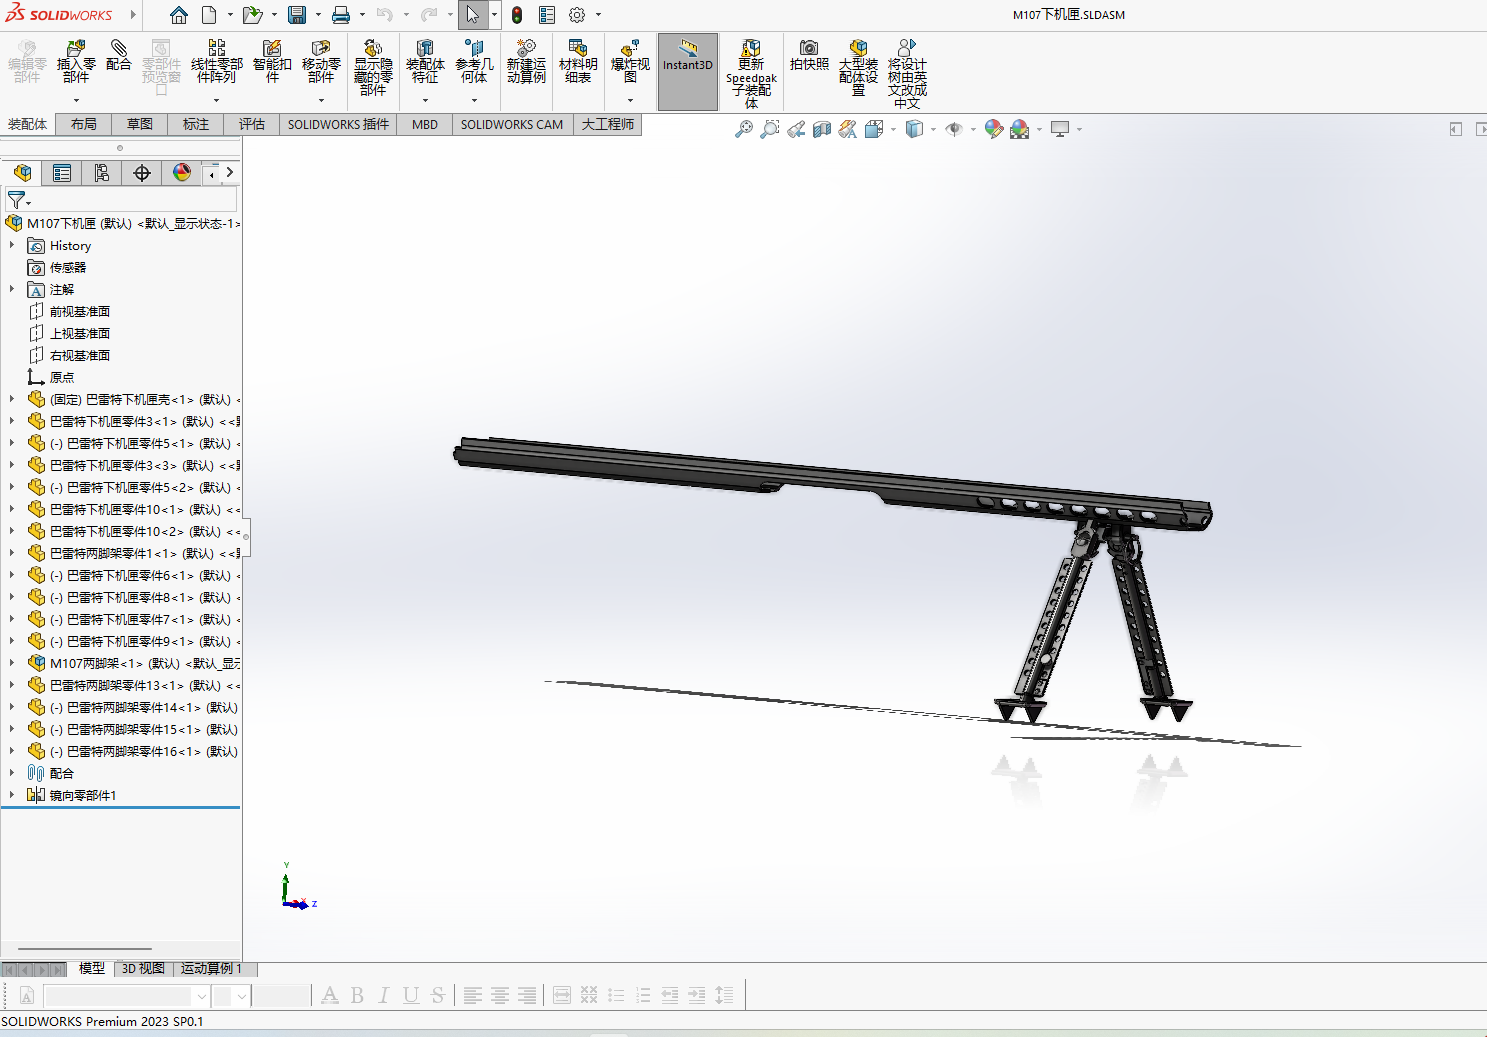Open the Edit Appearance color ball icon

point(993,129)
